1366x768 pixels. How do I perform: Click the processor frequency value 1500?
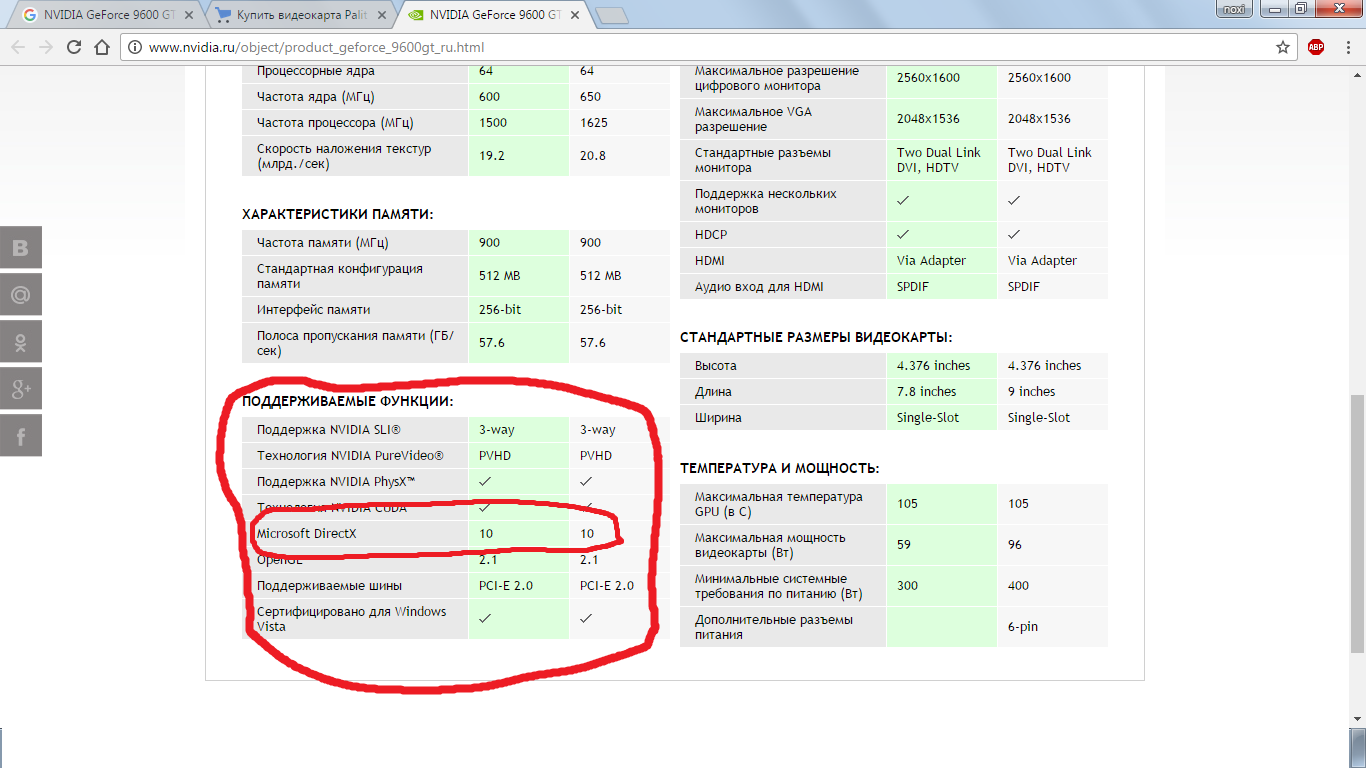tap(493, 123)
